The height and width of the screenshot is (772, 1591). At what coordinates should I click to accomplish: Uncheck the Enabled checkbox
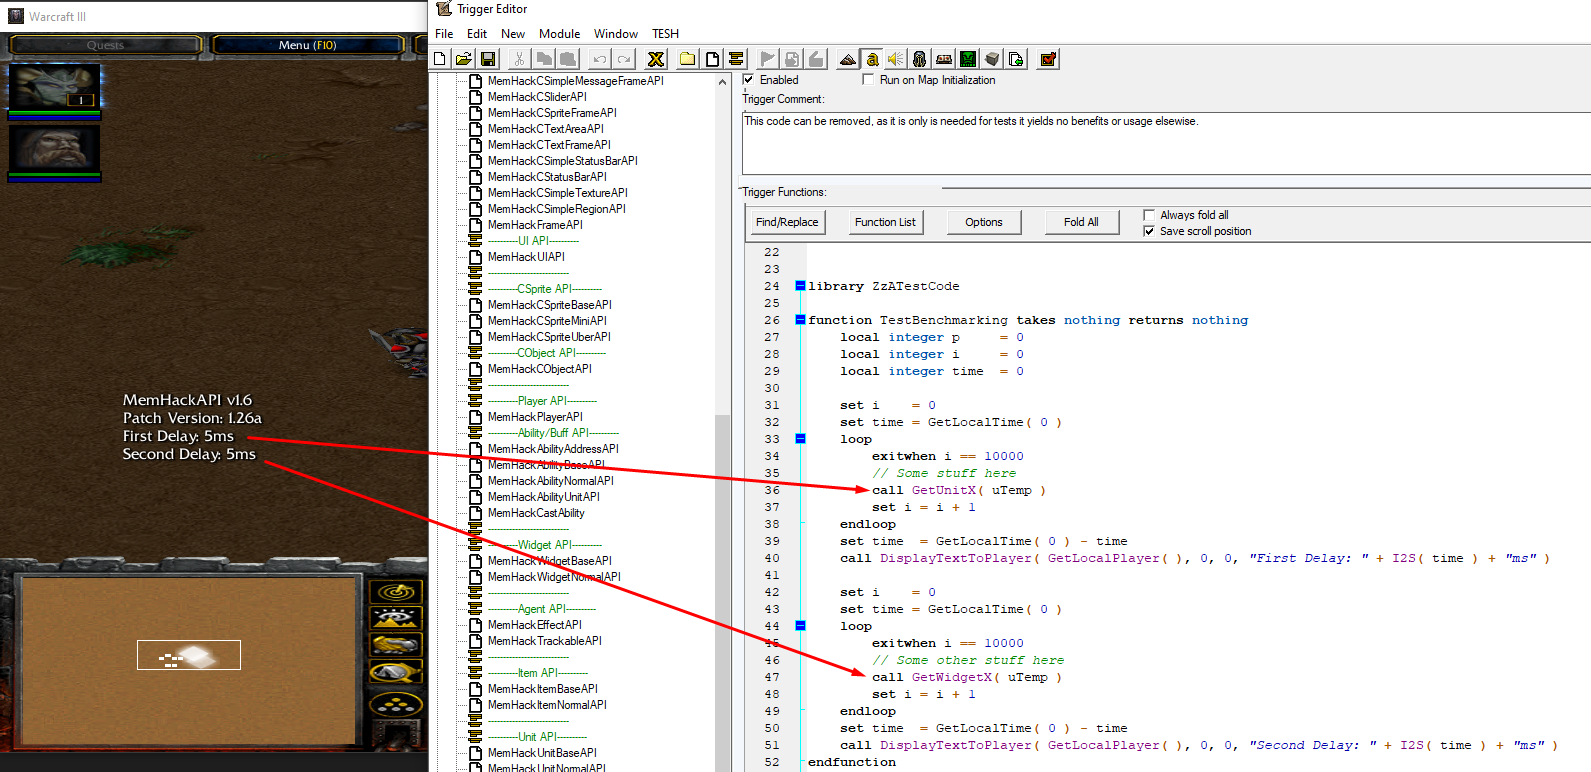749,80
